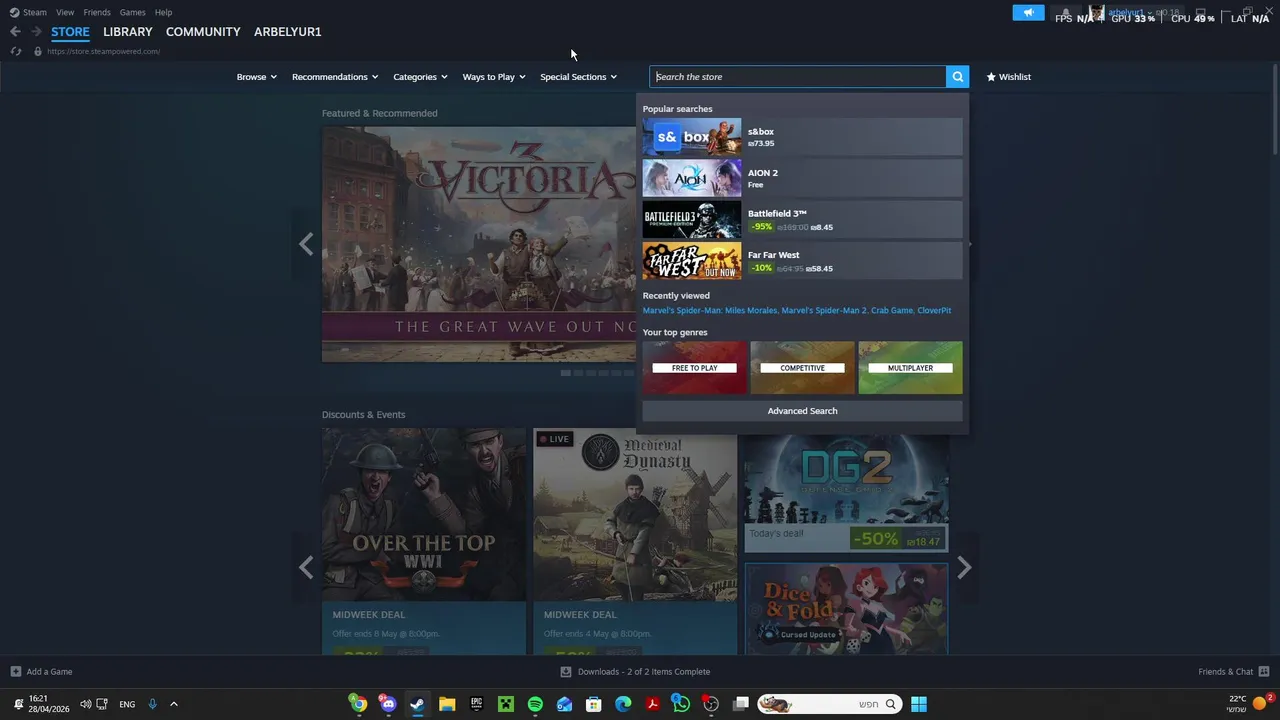
Task: Click the Windows Start button
Action: pos(918,704)
